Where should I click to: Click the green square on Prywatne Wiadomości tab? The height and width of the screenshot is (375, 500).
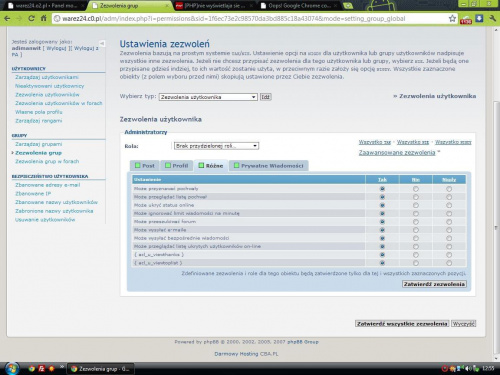tap(236, 165)
